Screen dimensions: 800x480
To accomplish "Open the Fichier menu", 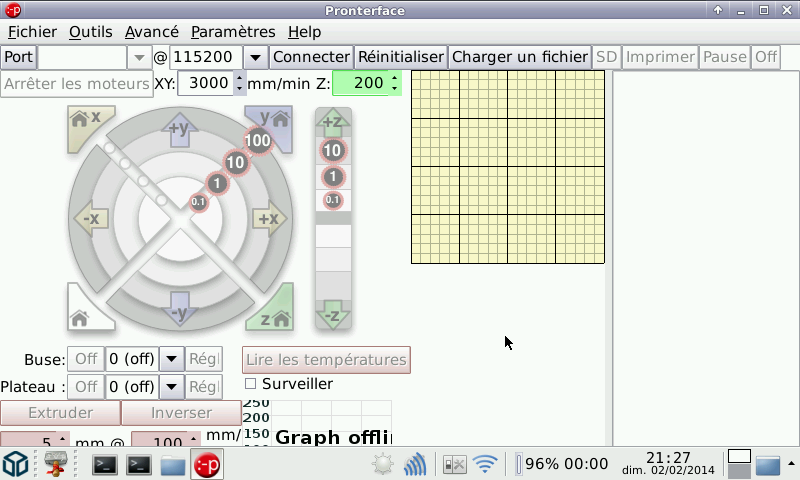I will tap(32, 32).
